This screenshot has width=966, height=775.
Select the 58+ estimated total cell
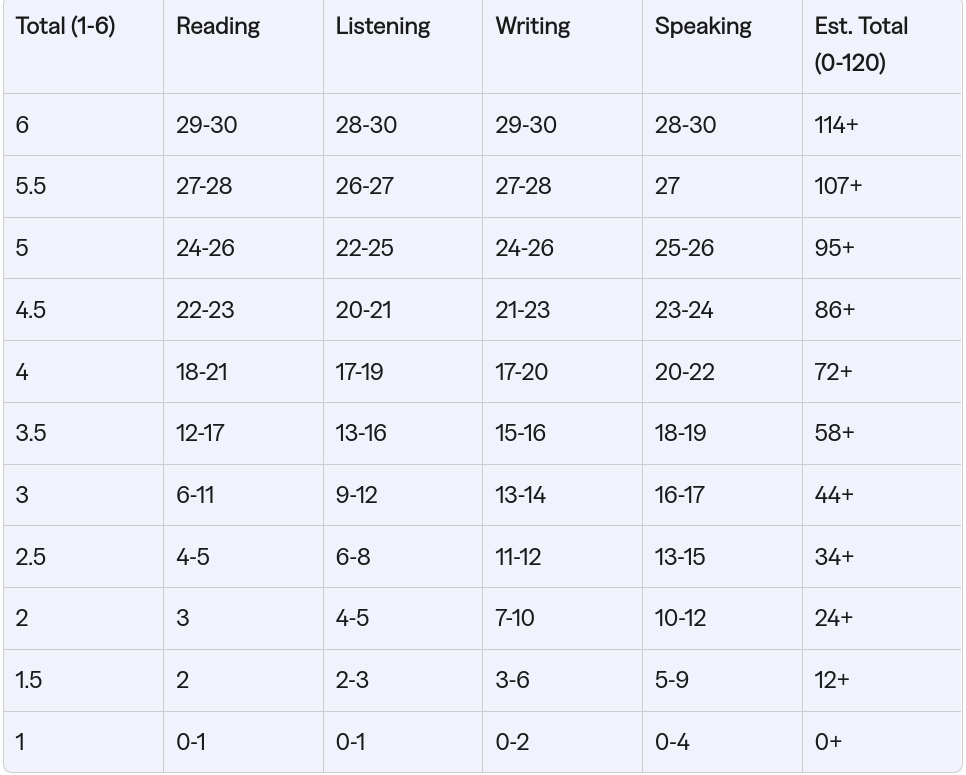click(834, 433)
